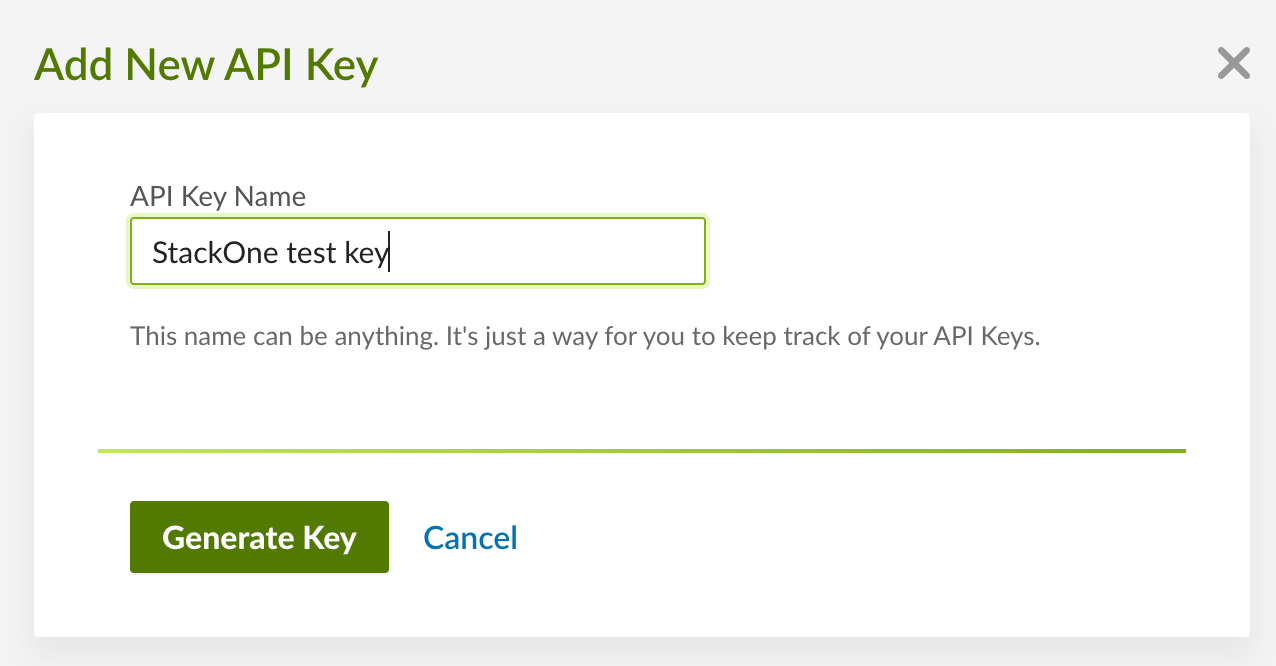The height and width of the screenshot is (666, 1276).
Task: Focus the API Key Name text field
Action: click(418, 252)
